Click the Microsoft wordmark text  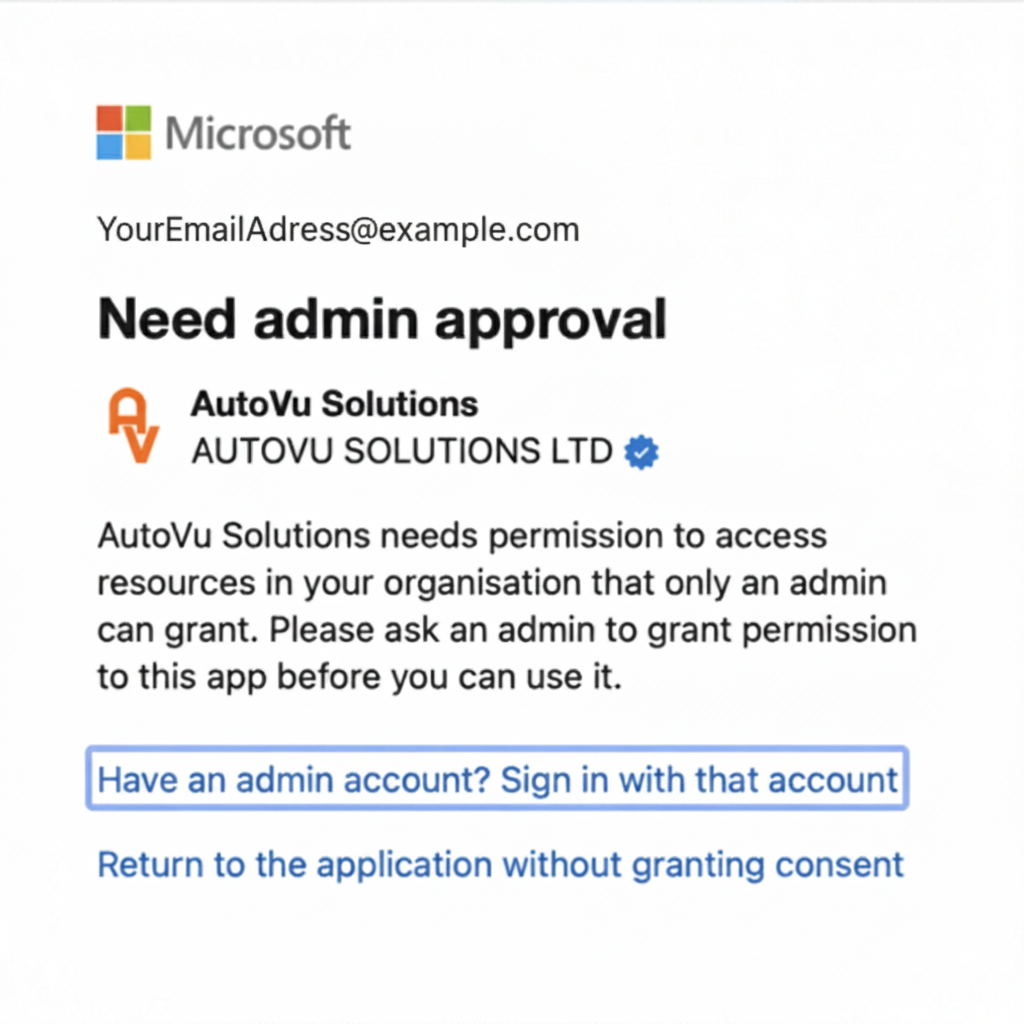258,133
